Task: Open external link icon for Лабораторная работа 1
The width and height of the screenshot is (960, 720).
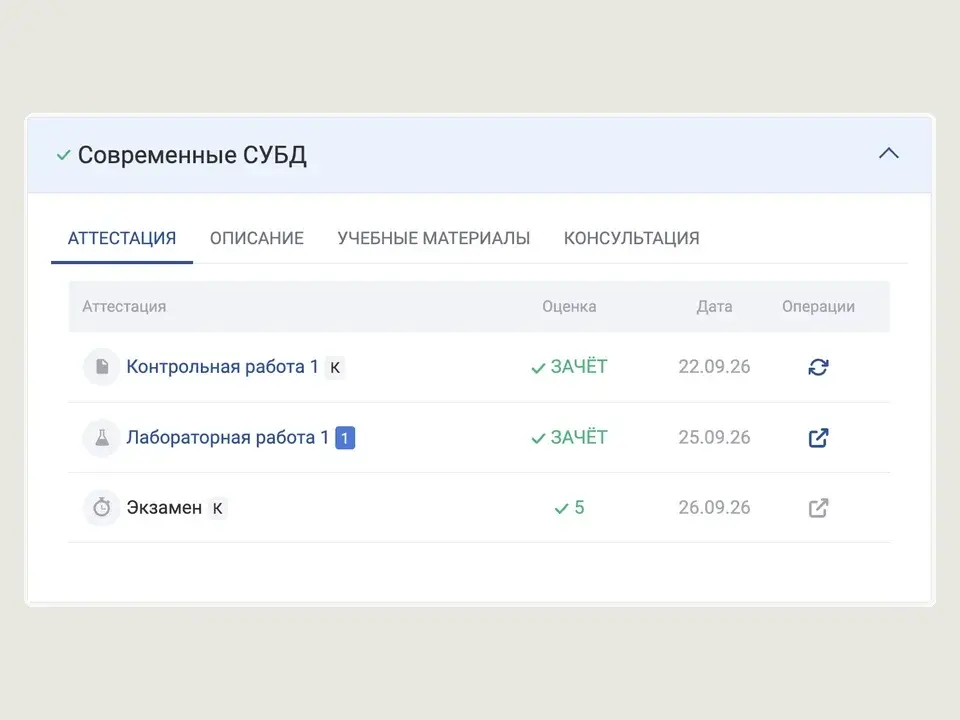Action: point(819,437)
